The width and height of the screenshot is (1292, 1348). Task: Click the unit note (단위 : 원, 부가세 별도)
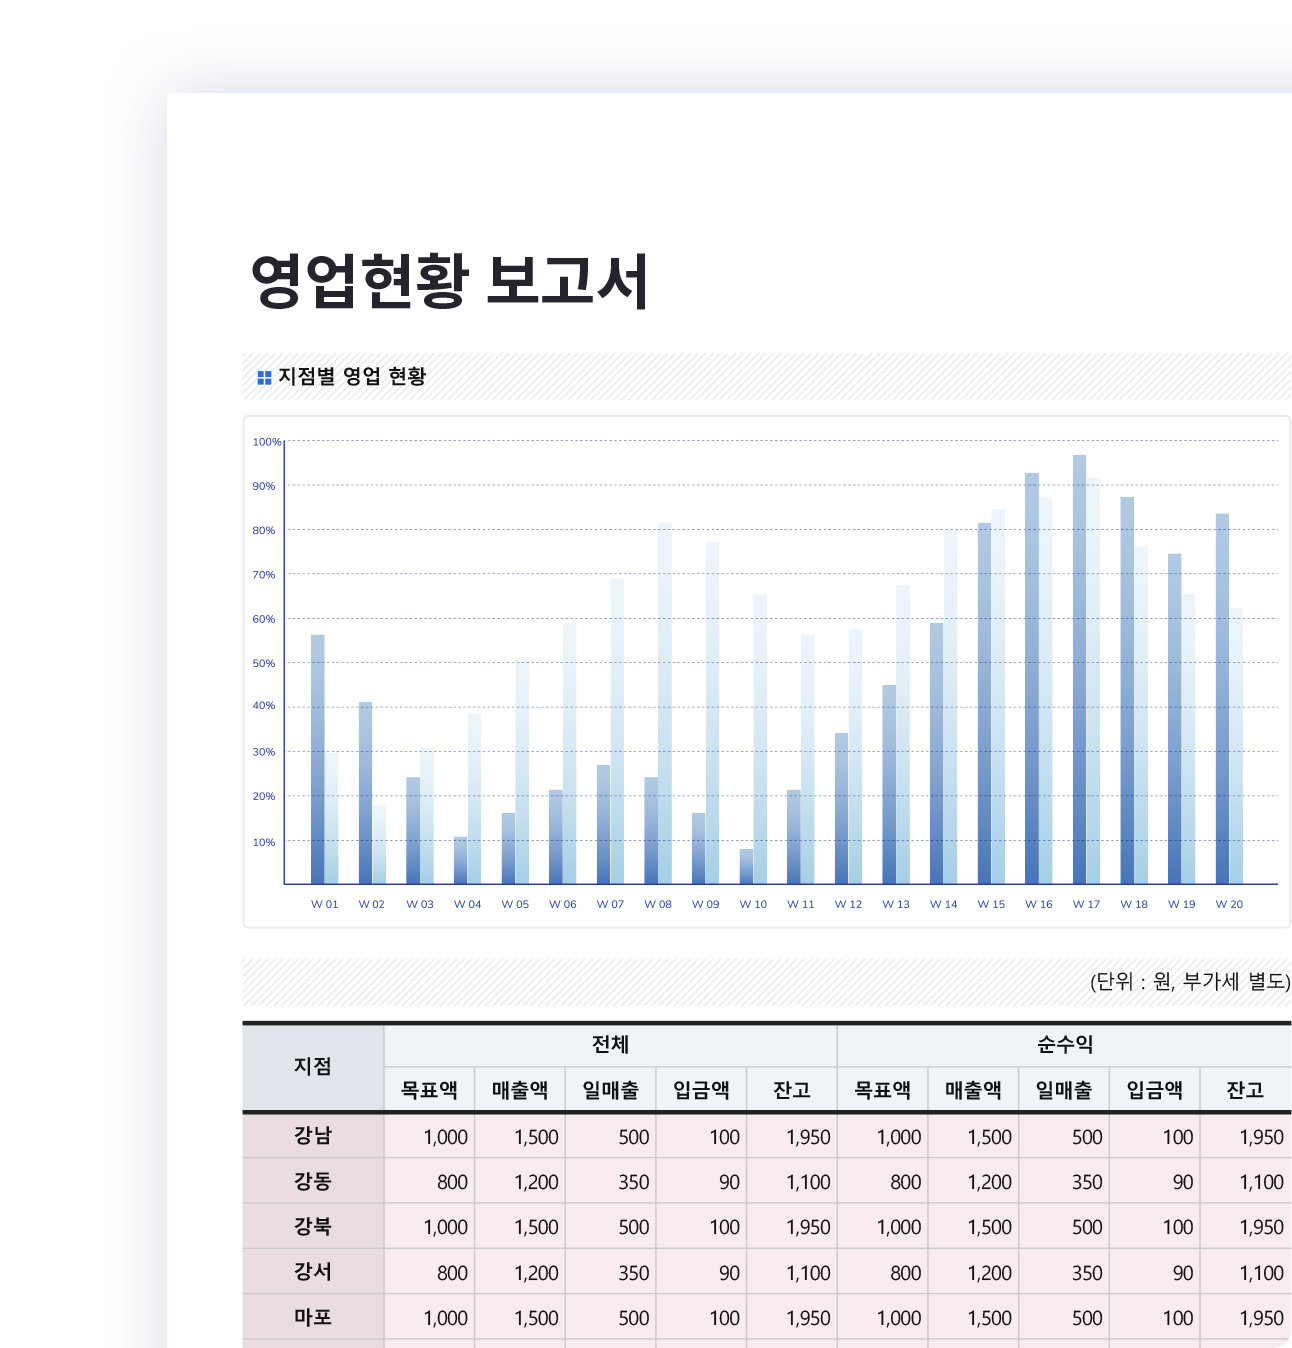coord(1190,981)
